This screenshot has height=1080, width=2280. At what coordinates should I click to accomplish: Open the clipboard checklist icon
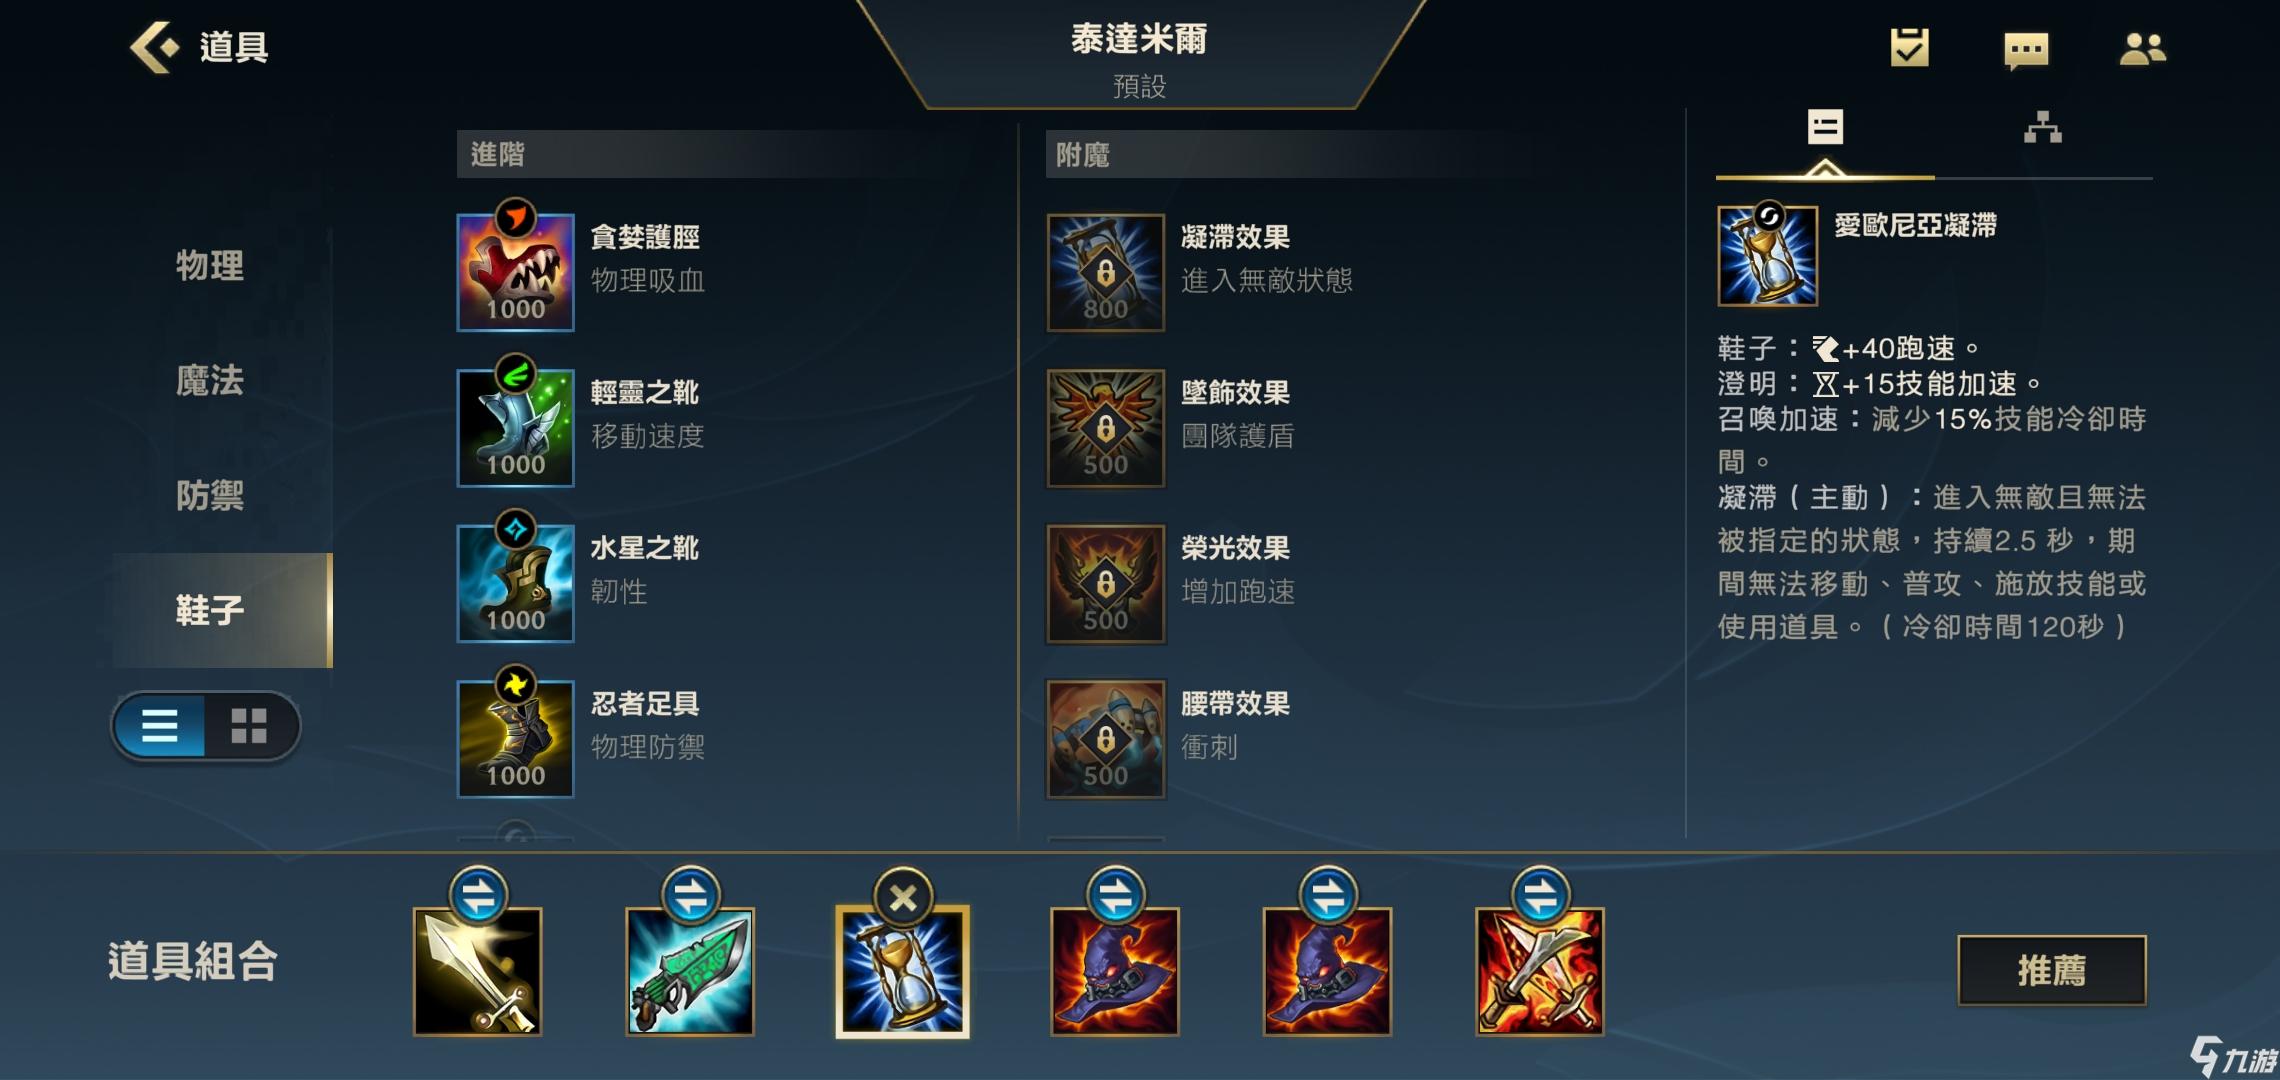pos(1909,47)
